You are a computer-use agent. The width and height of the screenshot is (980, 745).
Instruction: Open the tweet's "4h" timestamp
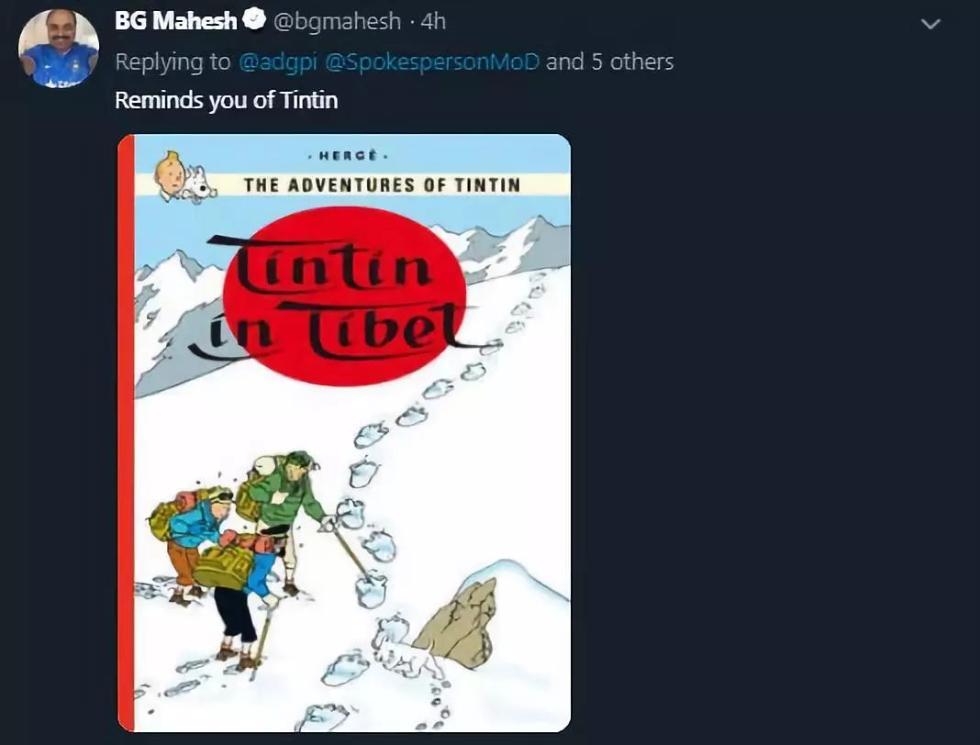433,21
